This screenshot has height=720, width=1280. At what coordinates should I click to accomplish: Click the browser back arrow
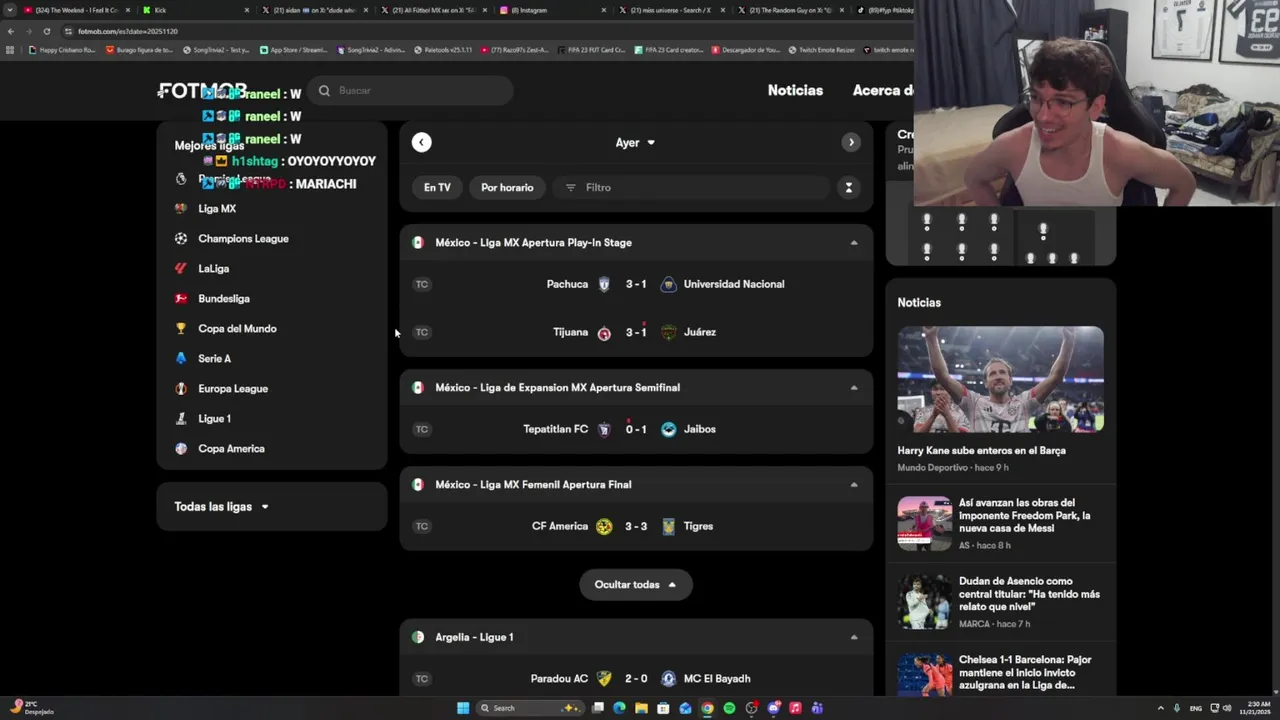[10, 31]
